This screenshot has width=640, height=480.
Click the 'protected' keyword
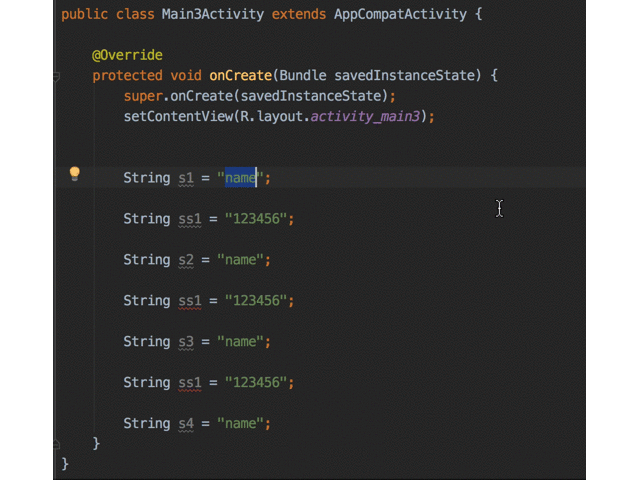coord(127,76)
